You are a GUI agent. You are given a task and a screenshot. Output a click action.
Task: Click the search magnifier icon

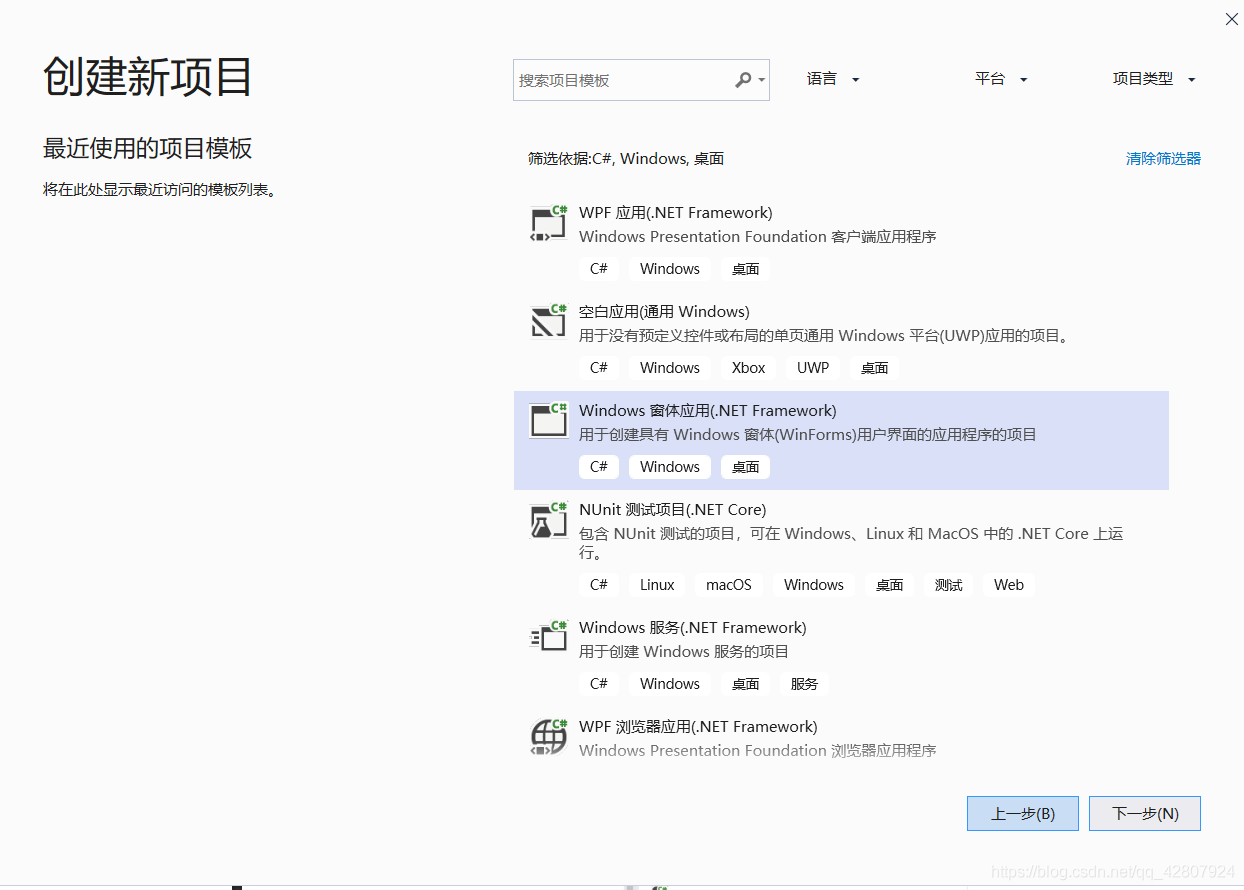(x=743, y=80)
